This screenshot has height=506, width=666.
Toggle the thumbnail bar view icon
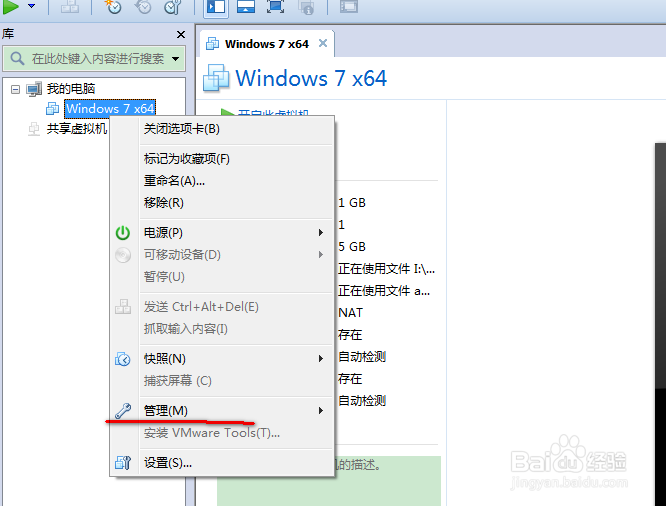(x=246, y=7)
